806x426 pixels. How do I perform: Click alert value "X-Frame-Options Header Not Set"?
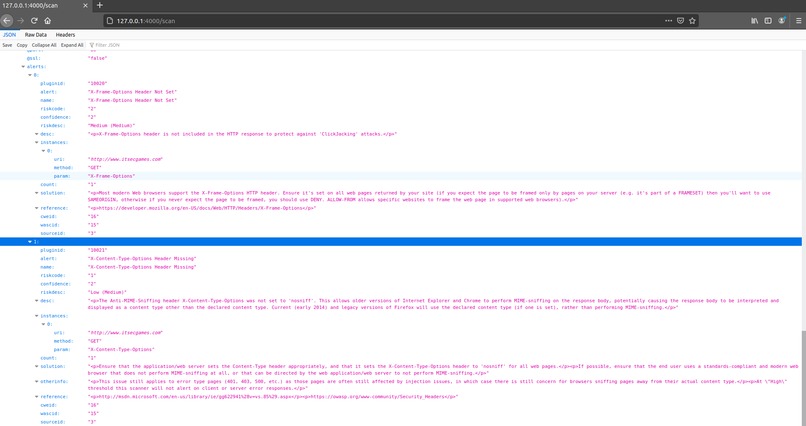(132, 92)
